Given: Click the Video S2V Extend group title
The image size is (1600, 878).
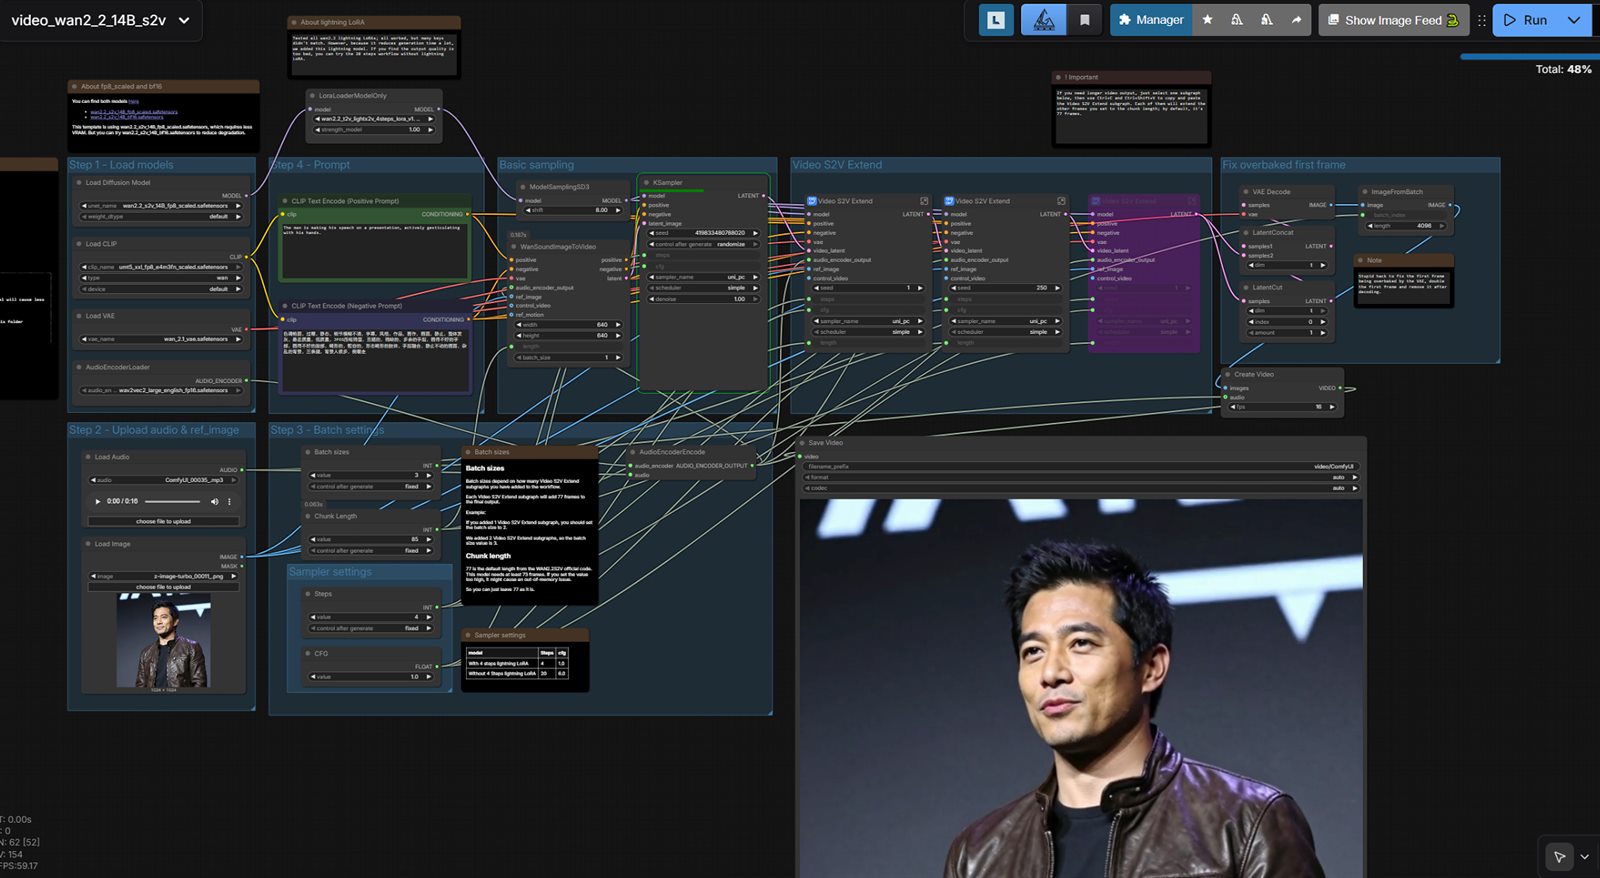Looking at the screenshot, I should click(x=837, y=165).
